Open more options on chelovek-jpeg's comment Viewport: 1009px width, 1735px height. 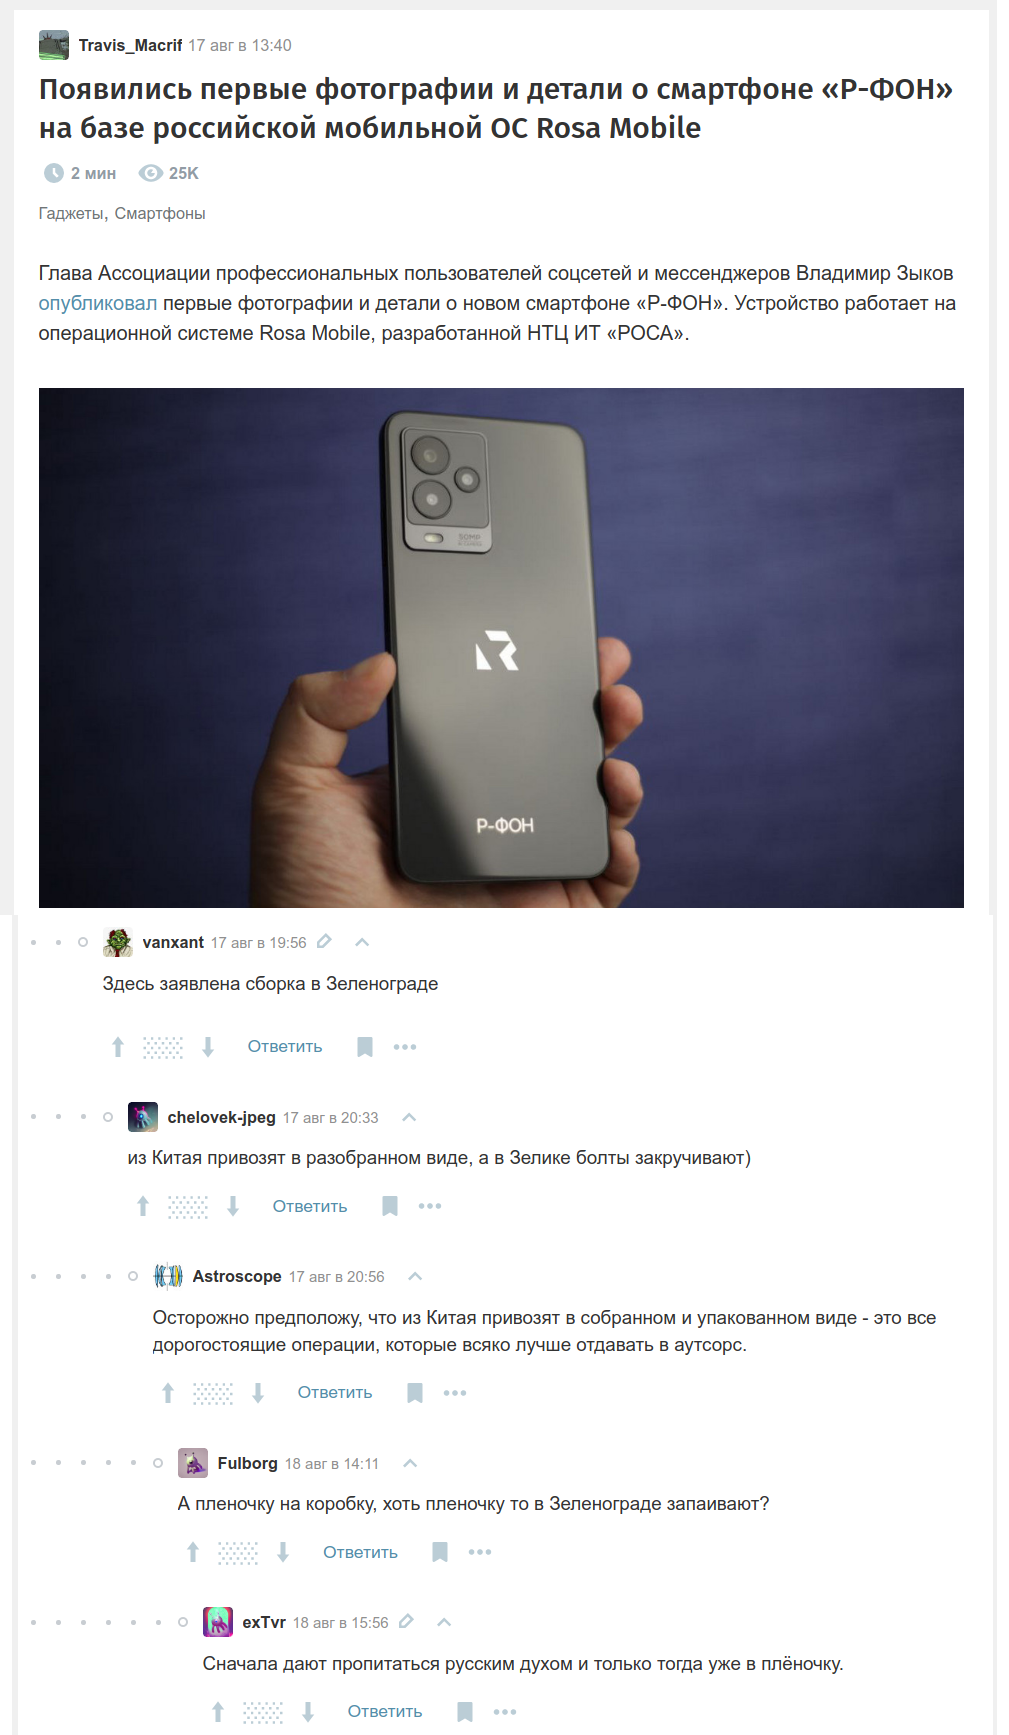pos(430,1206)
